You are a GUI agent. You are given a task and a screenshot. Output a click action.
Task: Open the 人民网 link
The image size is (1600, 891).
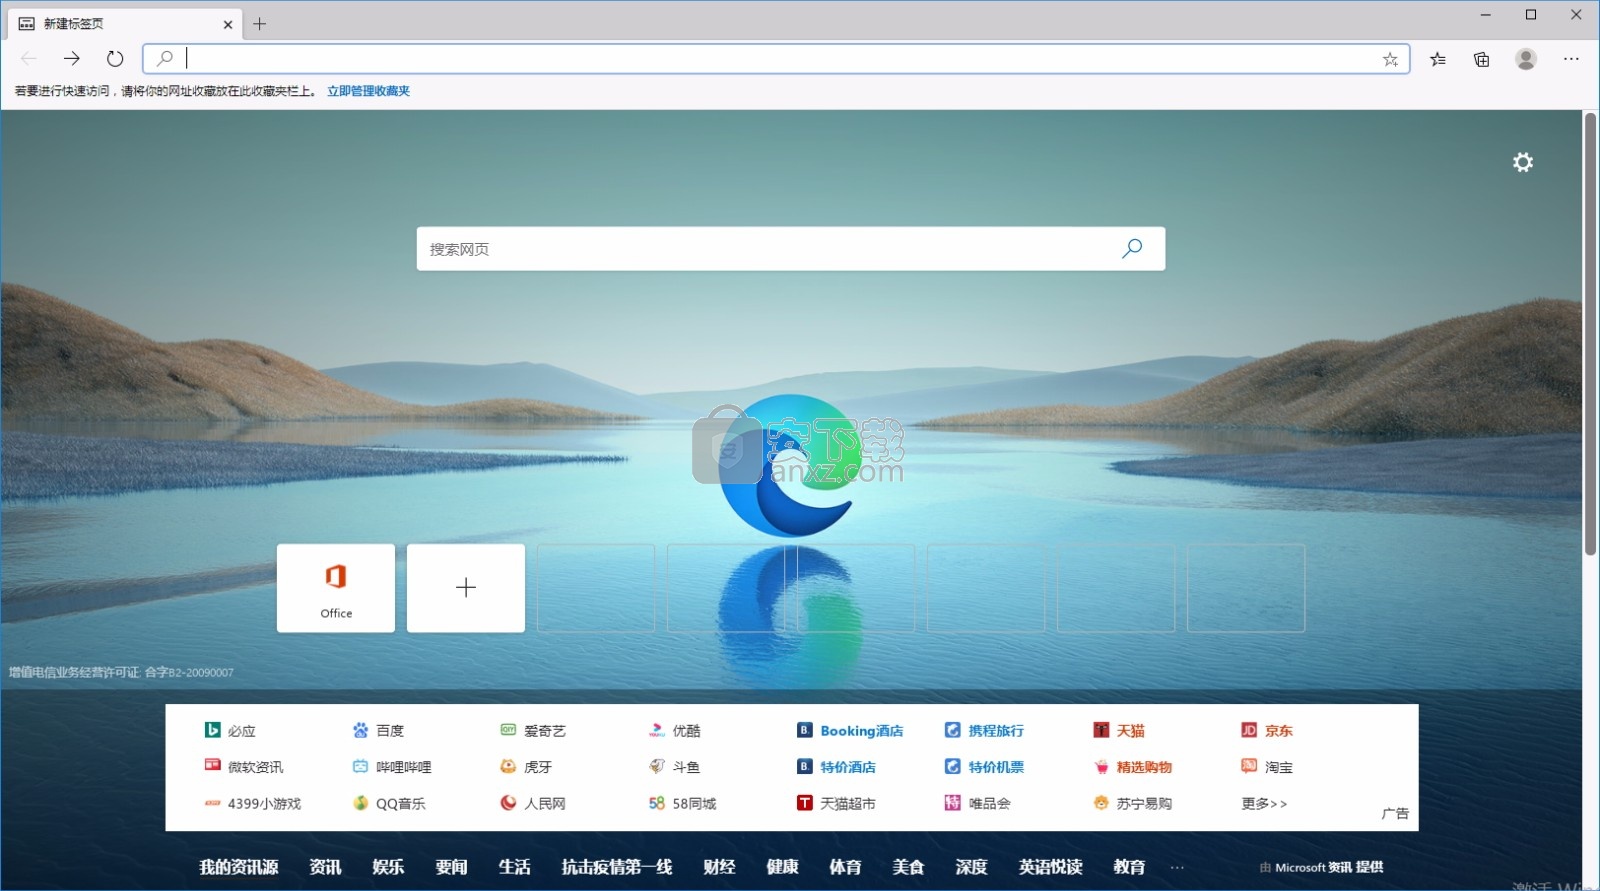click(x=533, y=803)
